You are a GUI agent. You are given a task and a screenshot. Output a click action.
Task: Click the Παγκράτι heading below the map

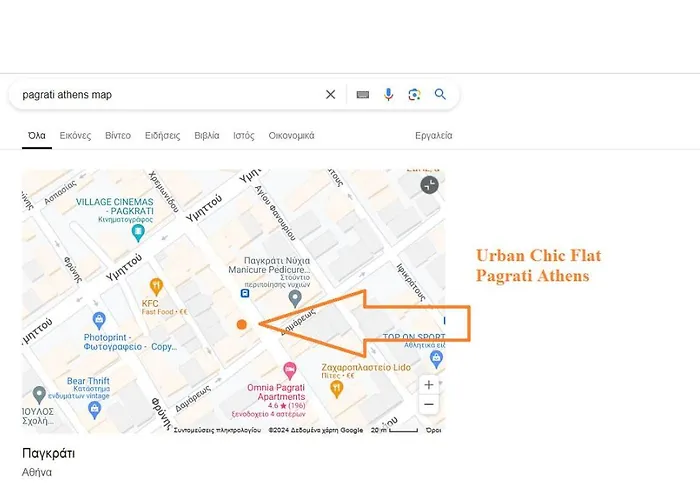pos(49,454)
